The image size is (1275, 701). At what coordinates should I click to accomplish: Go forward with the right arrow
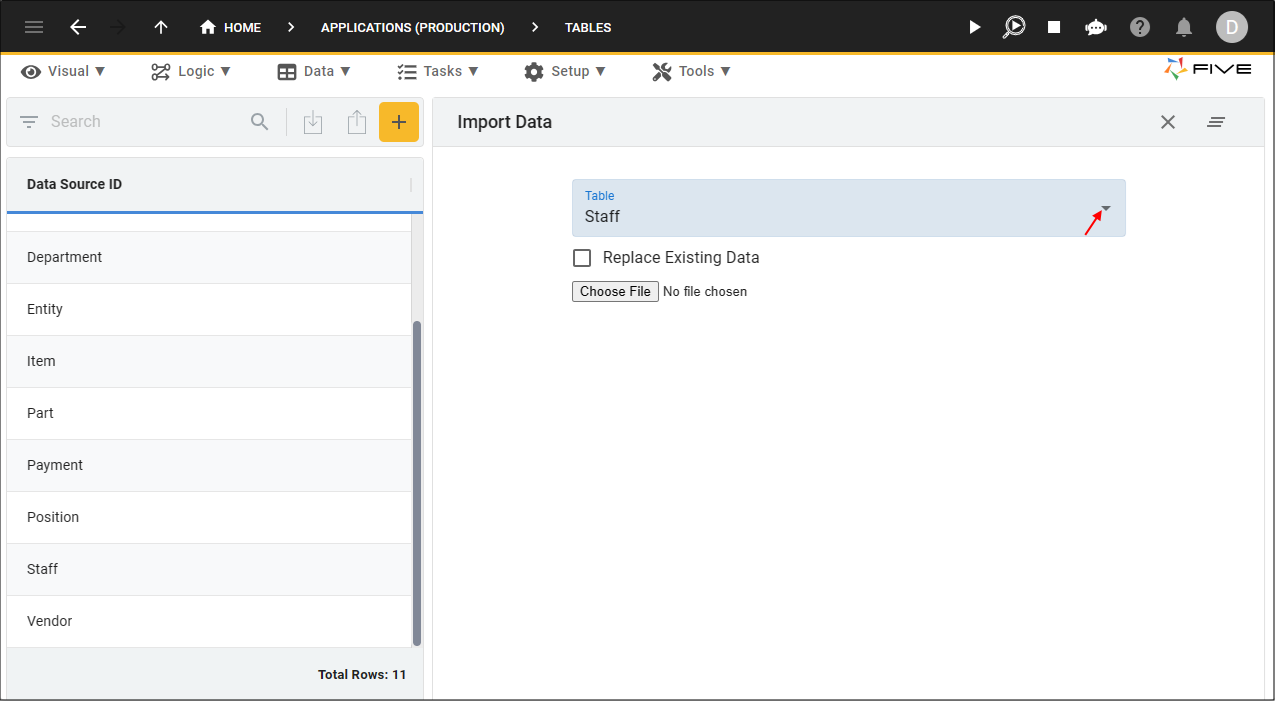click(118, 27)
